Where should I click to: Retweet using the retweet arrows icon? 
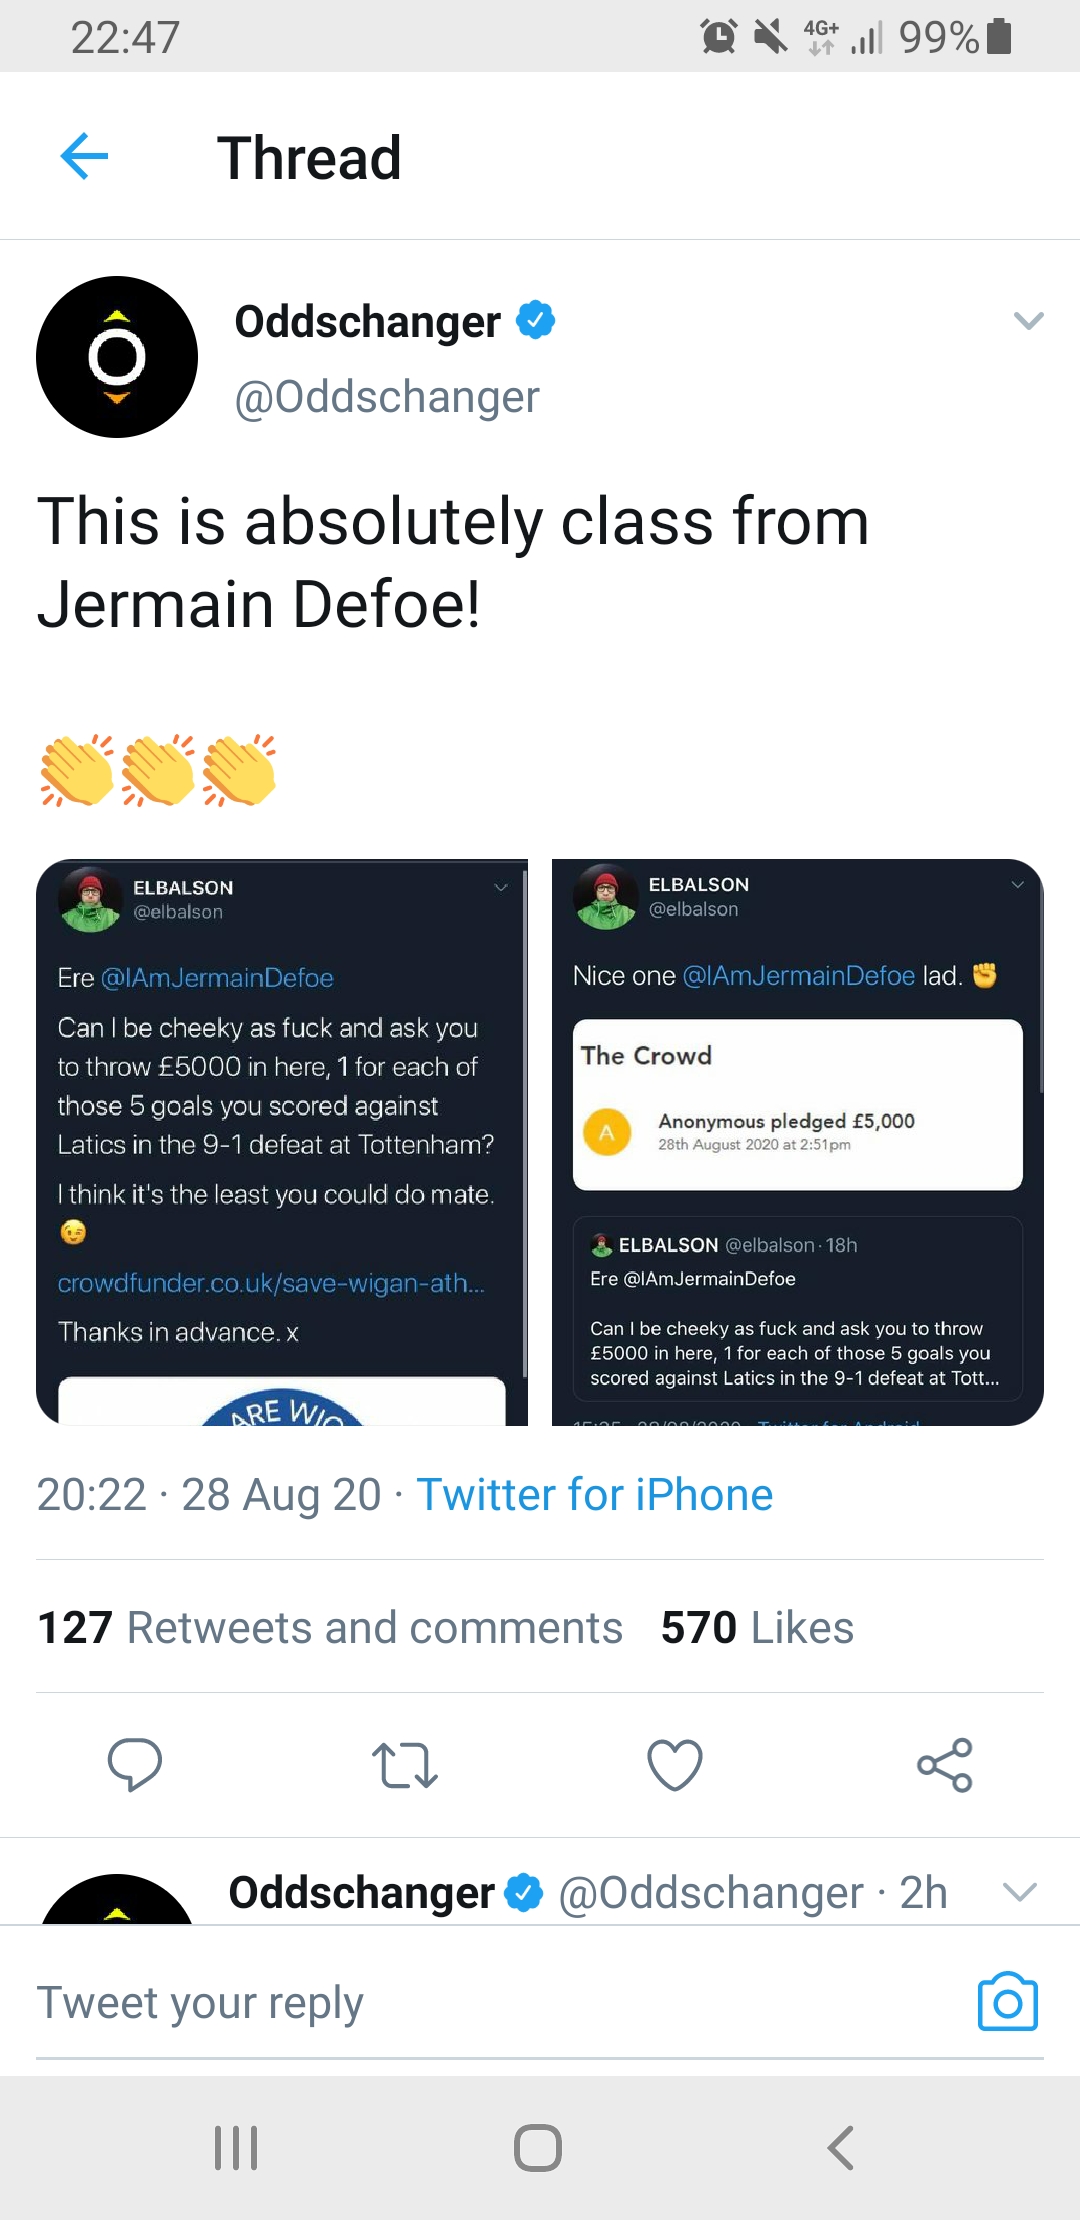pos(404,1764)
